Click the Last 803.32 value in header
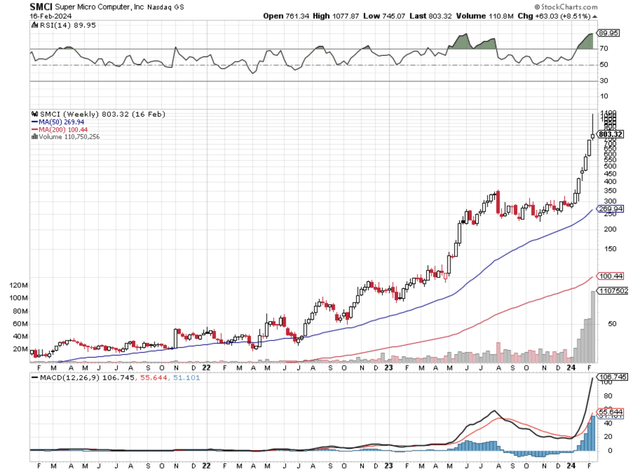The width and height of the screenshot is (640, 475). (431, 16)
